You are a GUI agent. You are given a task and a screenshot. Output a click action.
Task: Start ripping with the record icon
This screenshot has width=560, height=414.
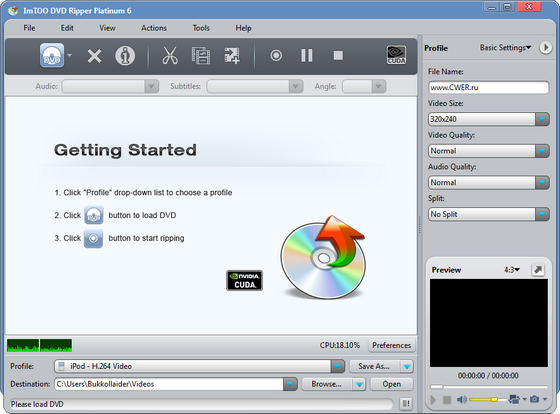(x=276, y=56)
